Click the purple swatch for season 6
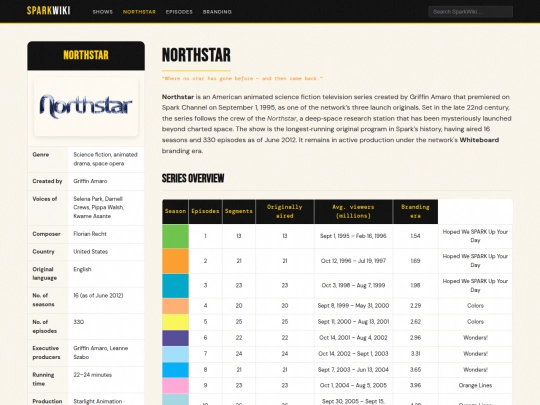The width and height of the screenshot is (540, 405). pyautogui.click(x=175, y=338)
